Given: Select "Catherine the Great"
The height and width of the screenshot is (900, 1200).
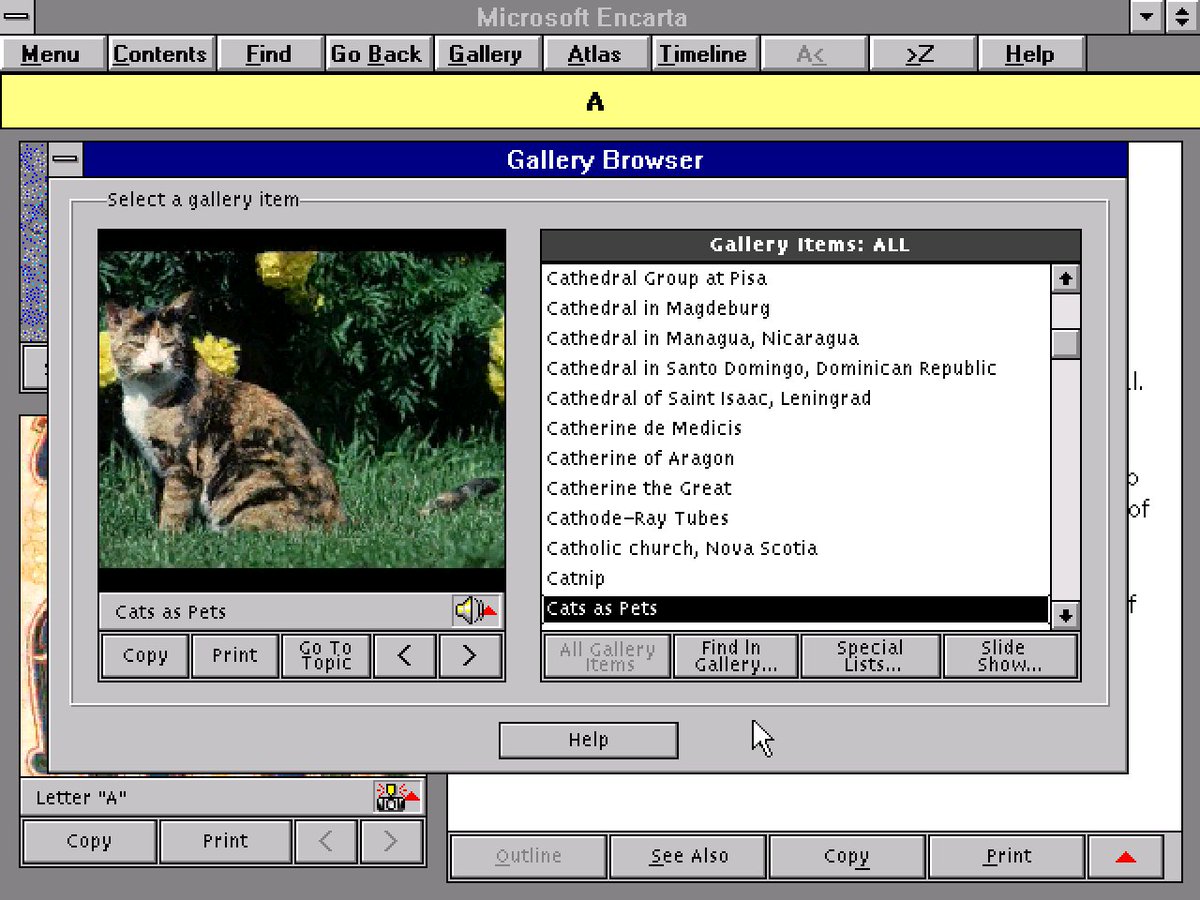Looking at the screenshot, I should 796,488.
